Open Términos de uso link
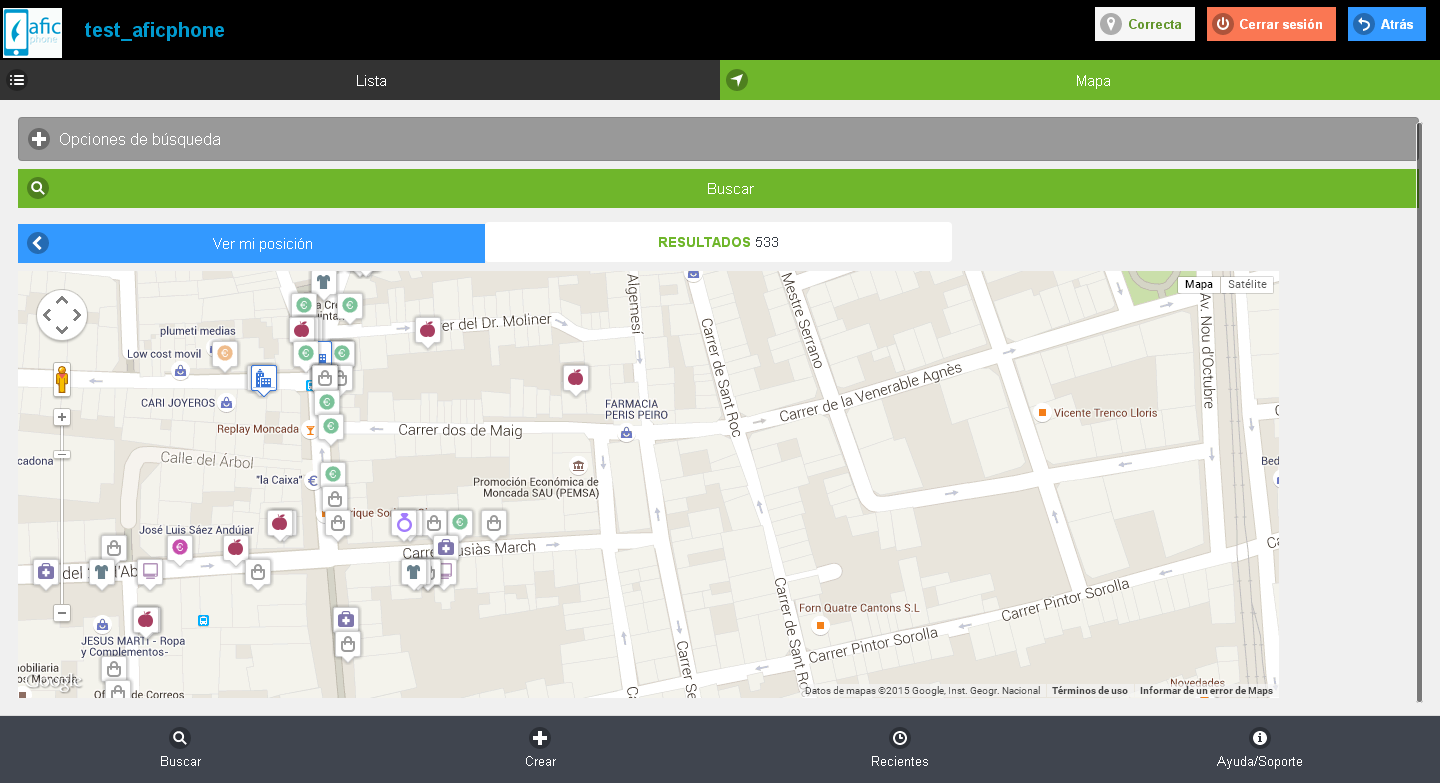1440x783 pixels. pyautogui.click(x=1089, y=691)
